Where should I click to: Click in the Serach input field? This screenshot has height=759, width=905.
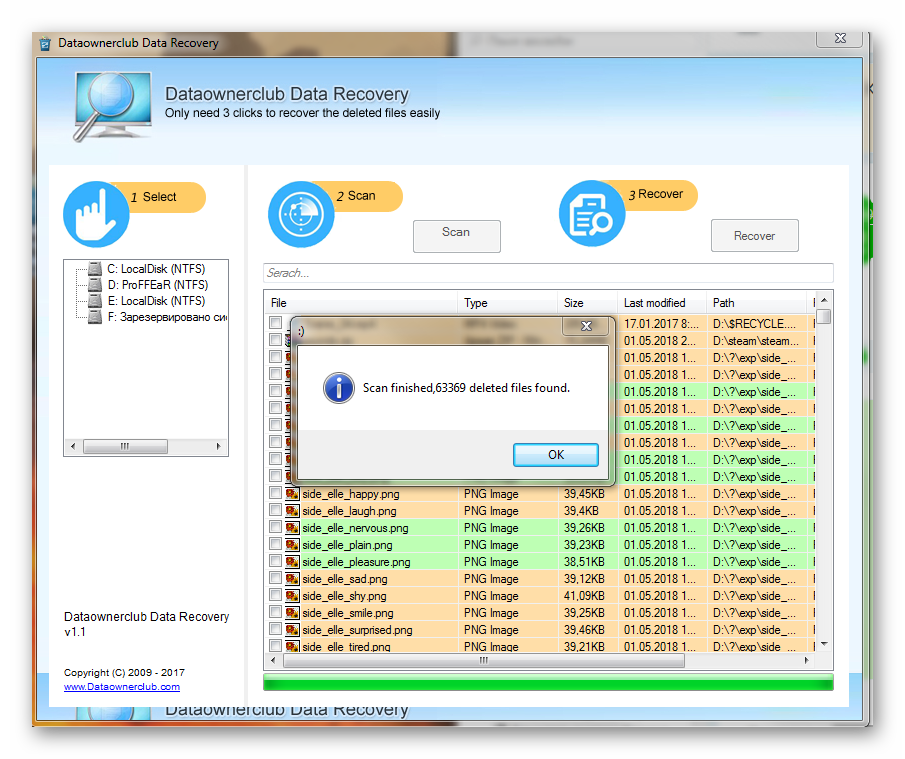(x=548, y=273)
